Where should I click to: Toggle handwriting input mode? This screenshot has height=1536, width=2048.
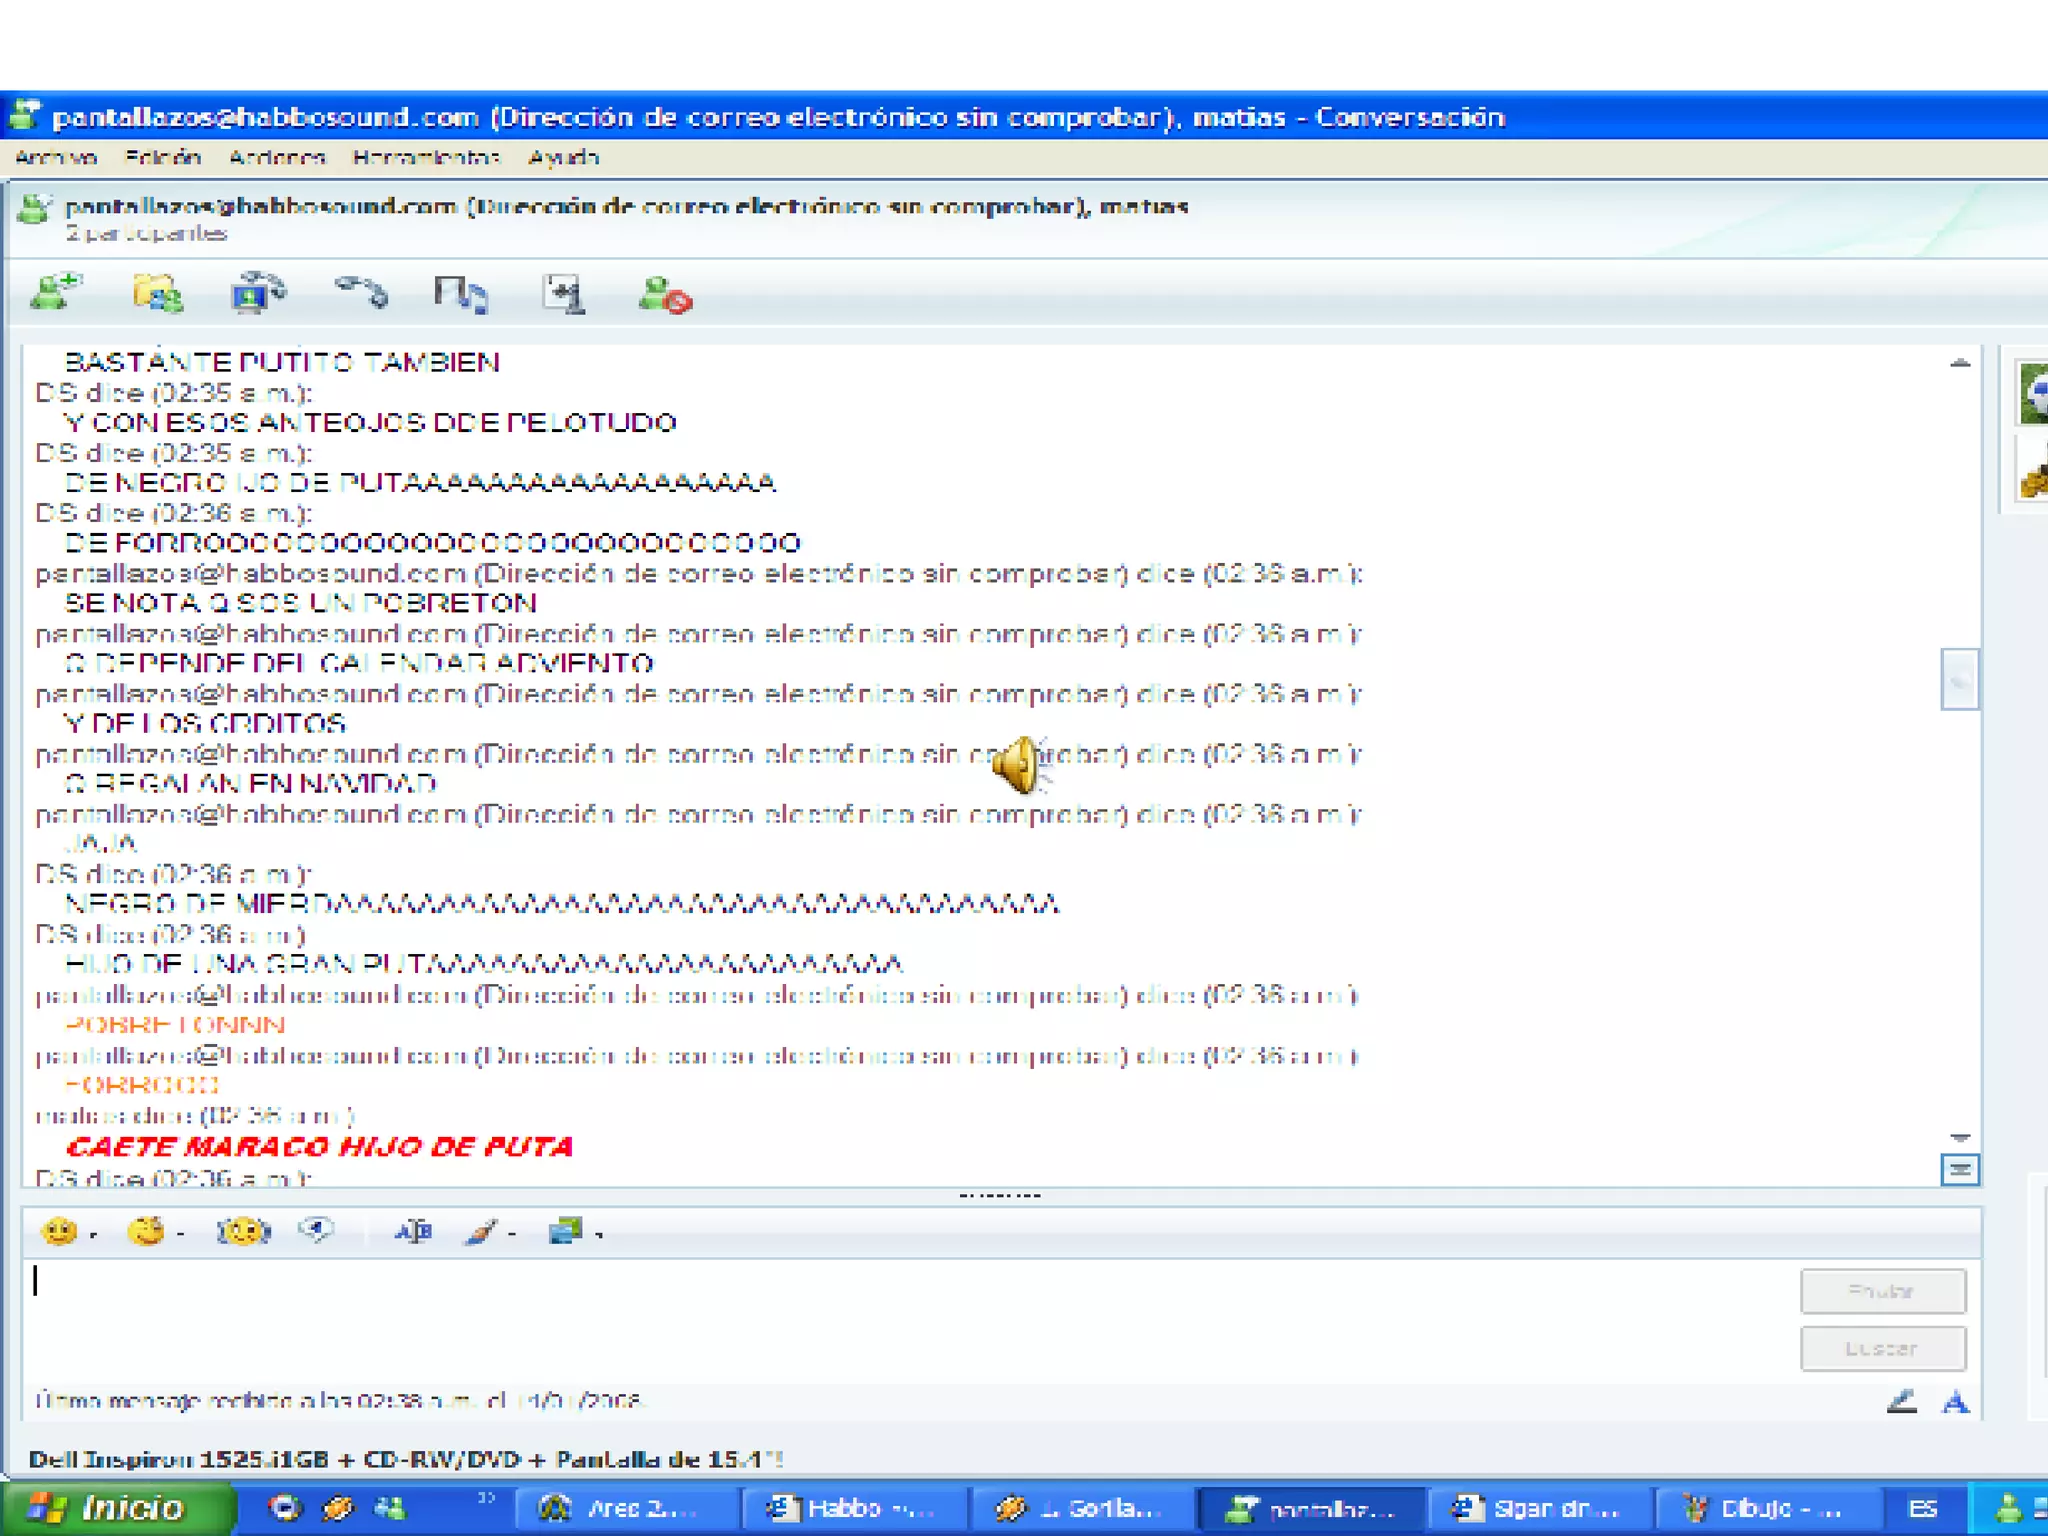pyautogui.click(x=1901, y=1401)
